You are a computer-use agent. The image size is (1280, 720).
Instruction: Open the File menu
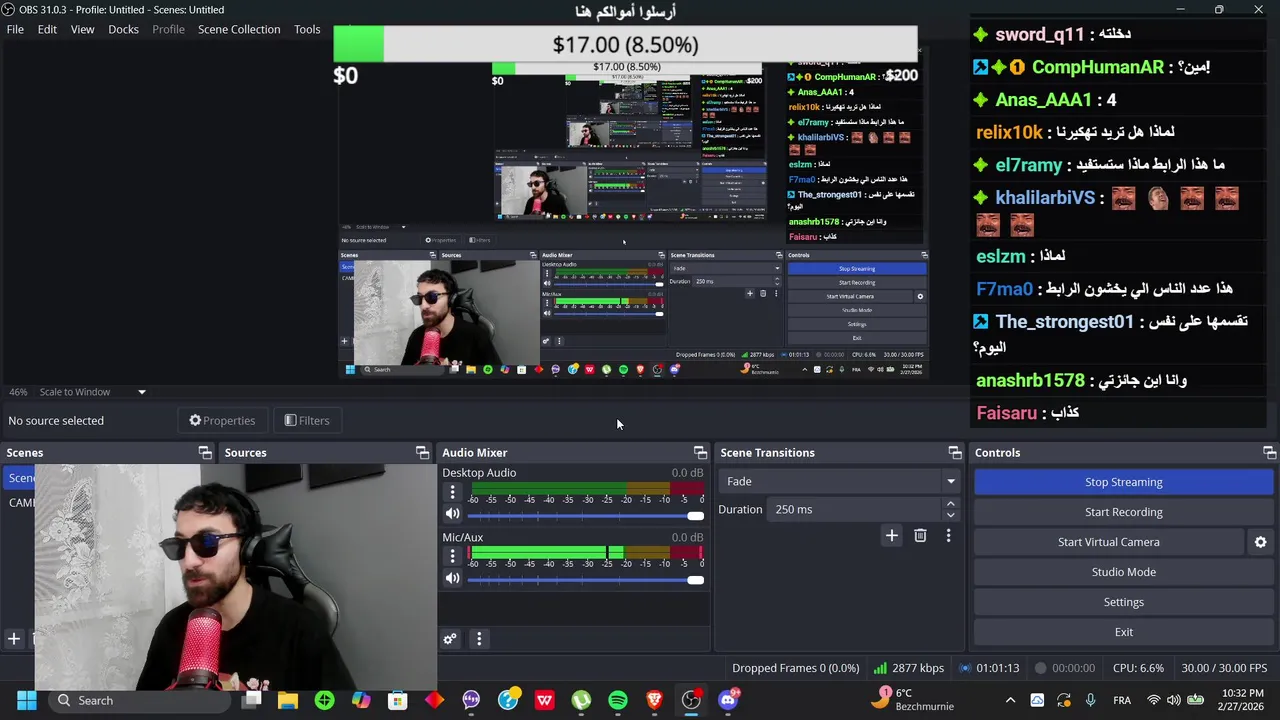click(15, 29)
